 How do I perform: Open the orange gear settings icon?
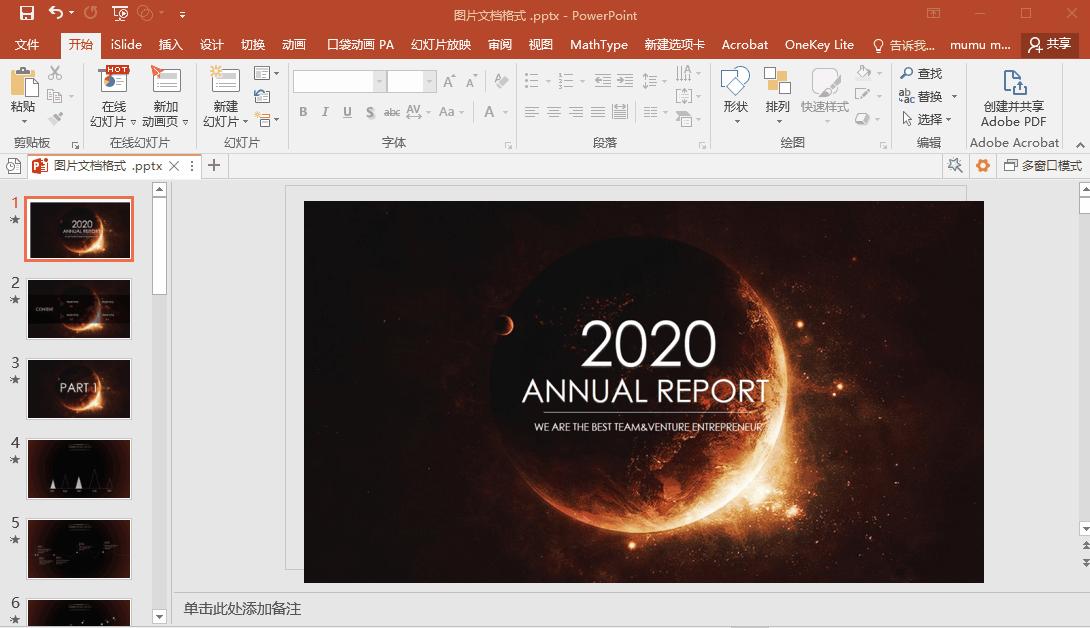983,166
